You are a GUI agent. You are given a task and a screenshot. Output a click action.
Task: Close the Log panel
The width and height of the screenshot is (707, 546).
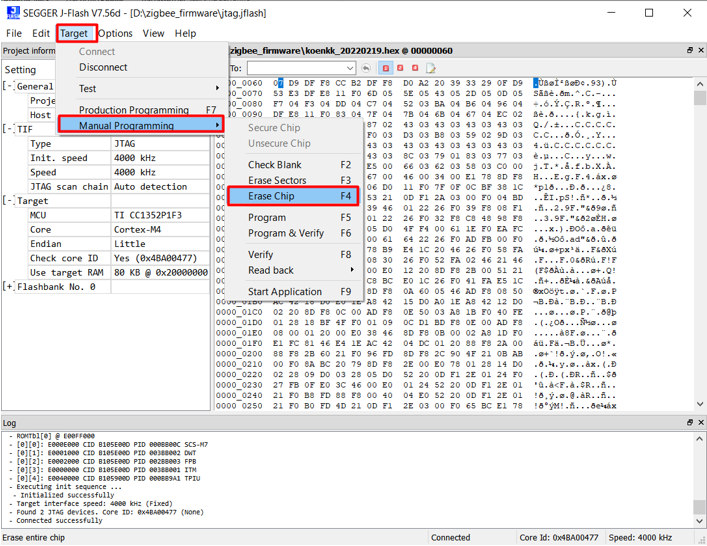(x=701, y=422)
